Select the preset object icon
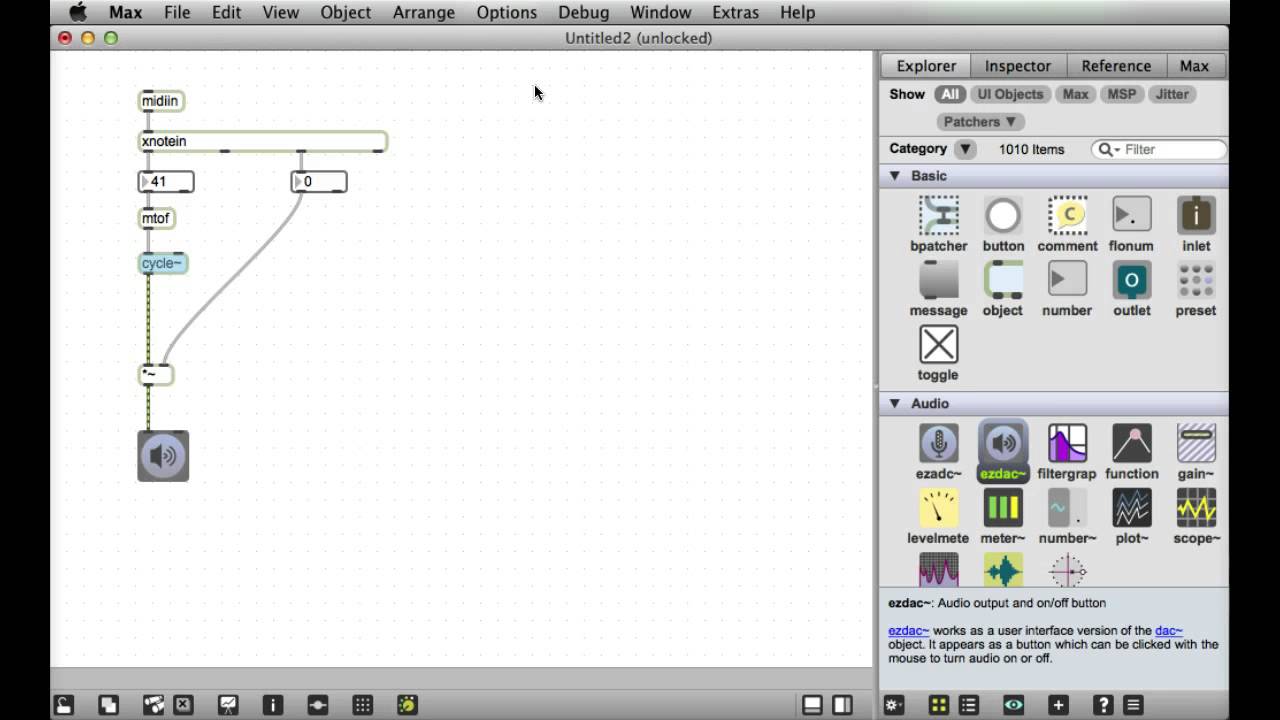Viewport: 1280px width, 720px height. pyautogui.click(x=1196, y=280)
